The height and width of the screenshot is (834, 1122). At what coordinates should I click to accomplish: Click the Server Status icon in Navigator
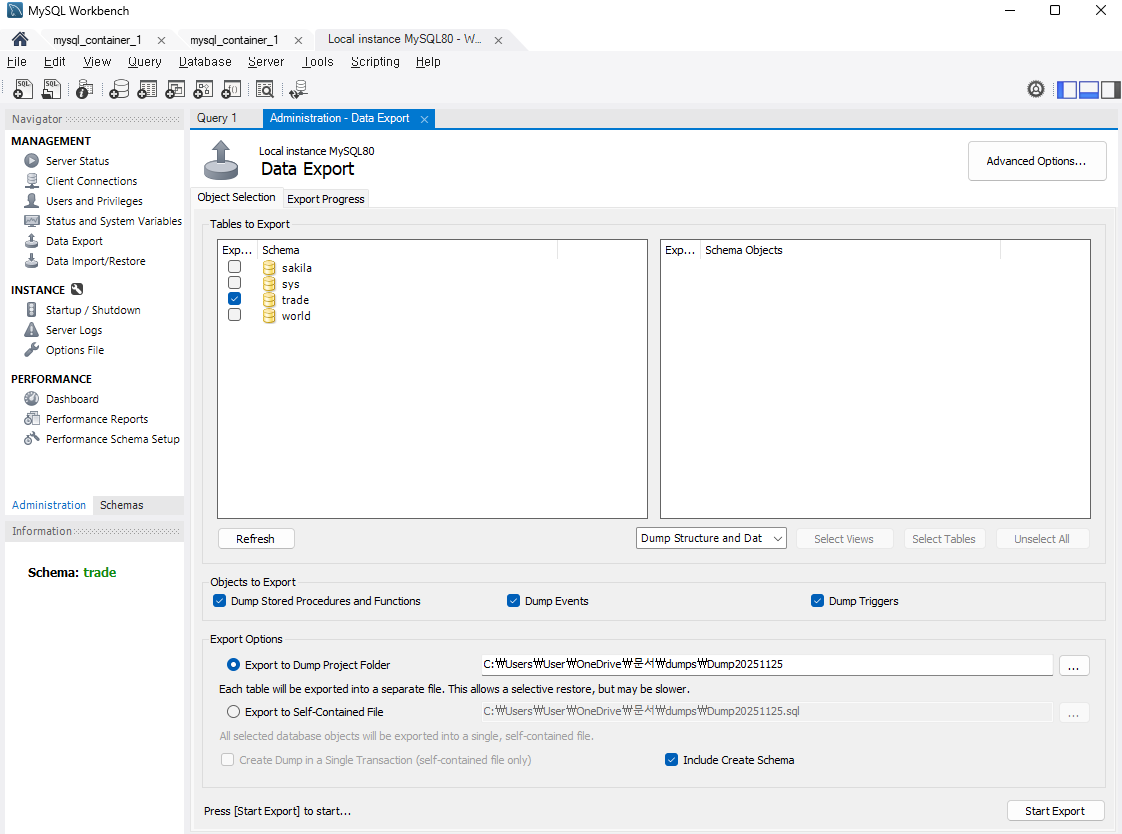(31, 161)
